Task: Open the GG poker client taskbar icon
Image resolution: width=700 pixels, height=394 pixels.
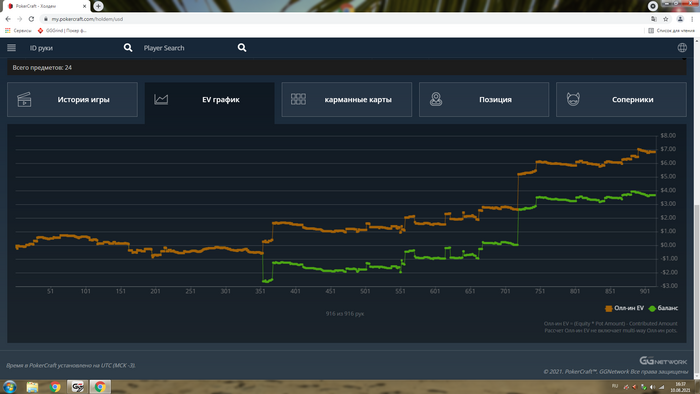Action: [x=77, y=386]
